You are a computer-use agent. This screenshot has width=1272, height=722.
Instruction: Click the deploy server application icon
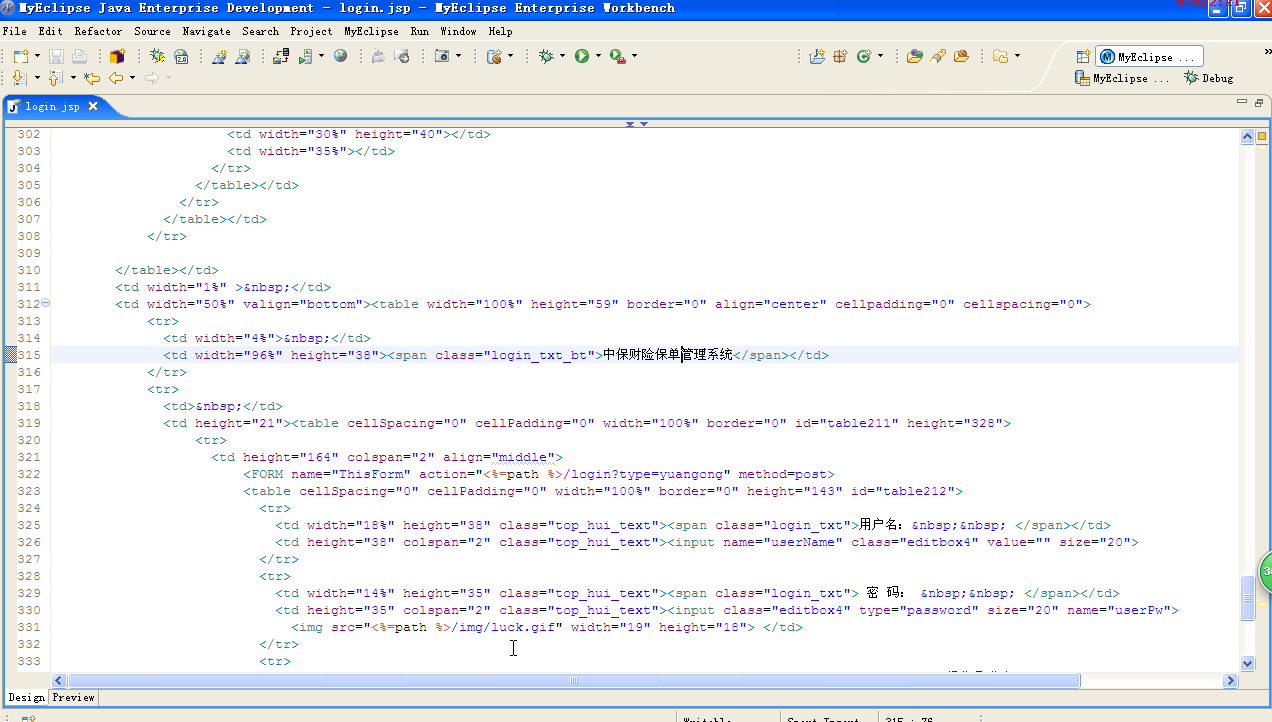282,56
